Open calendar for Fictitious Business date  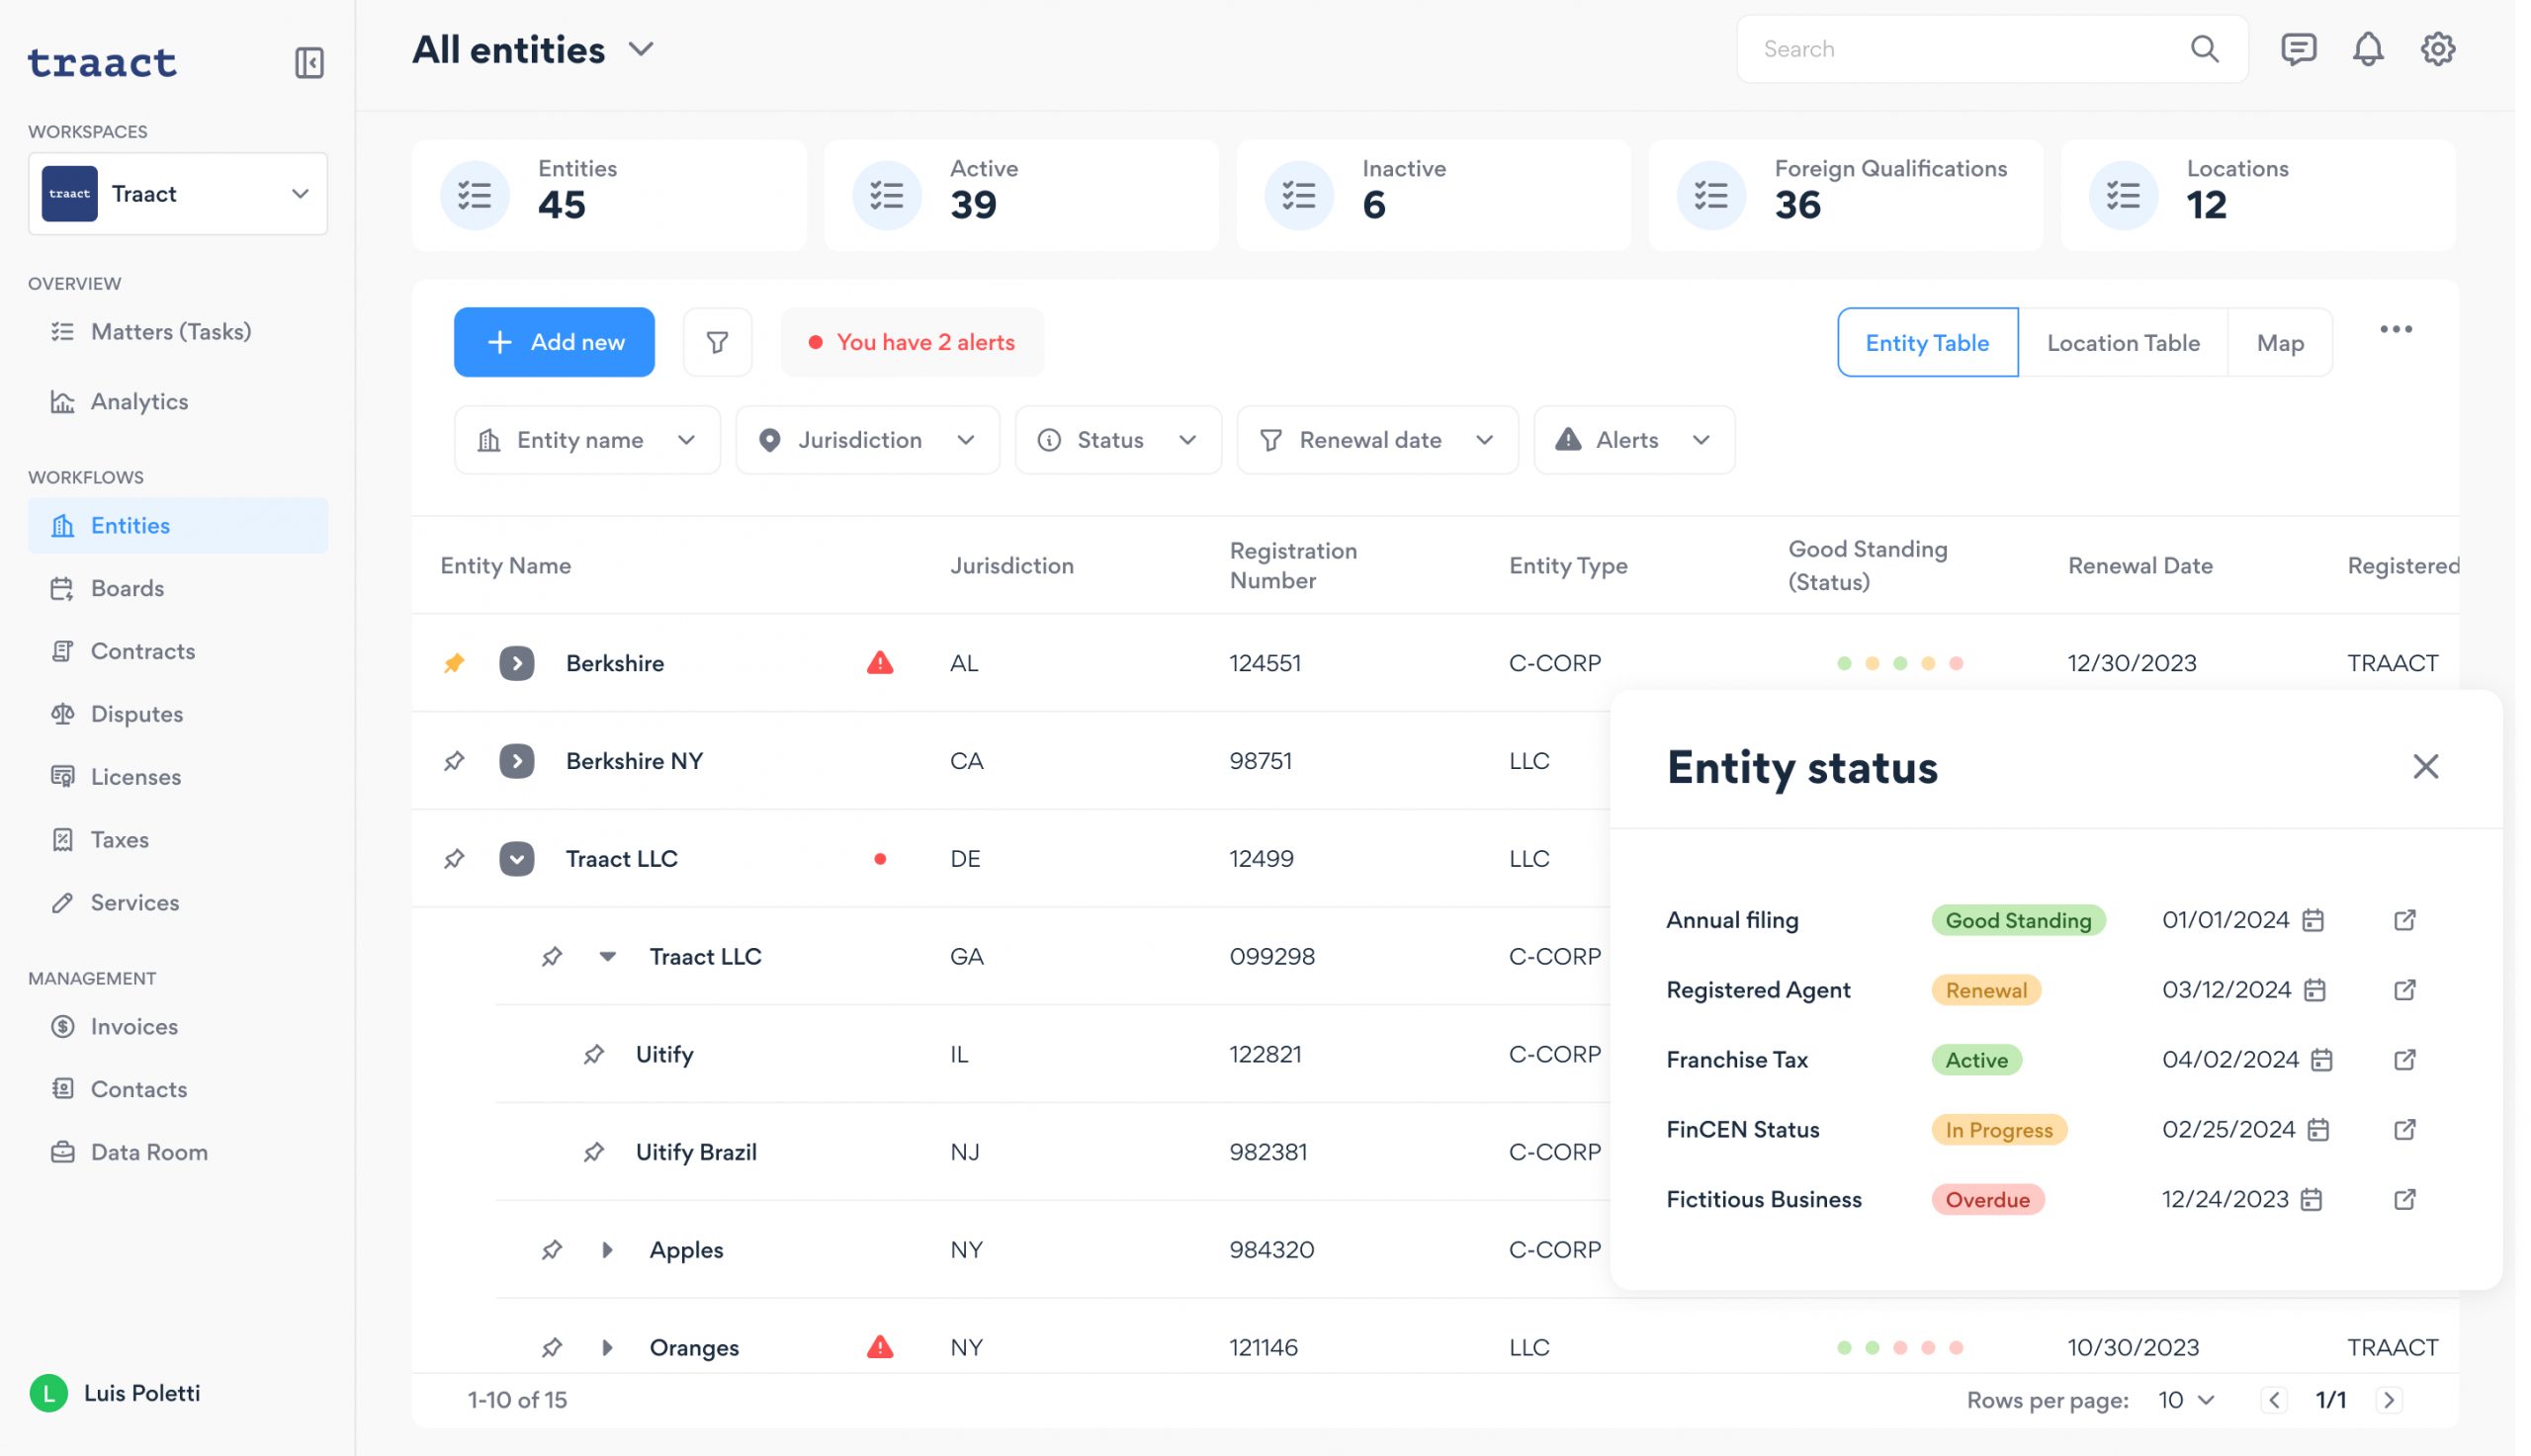coord(2310,1199)
